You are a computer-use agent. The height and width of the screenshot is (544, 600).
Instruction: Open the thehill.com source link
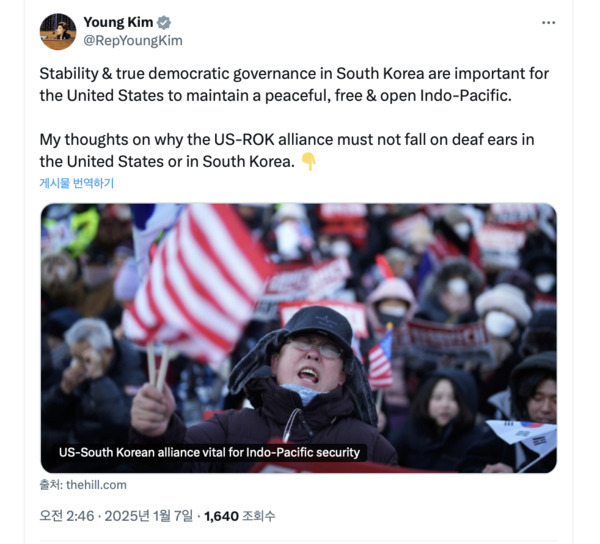[96, 485]
